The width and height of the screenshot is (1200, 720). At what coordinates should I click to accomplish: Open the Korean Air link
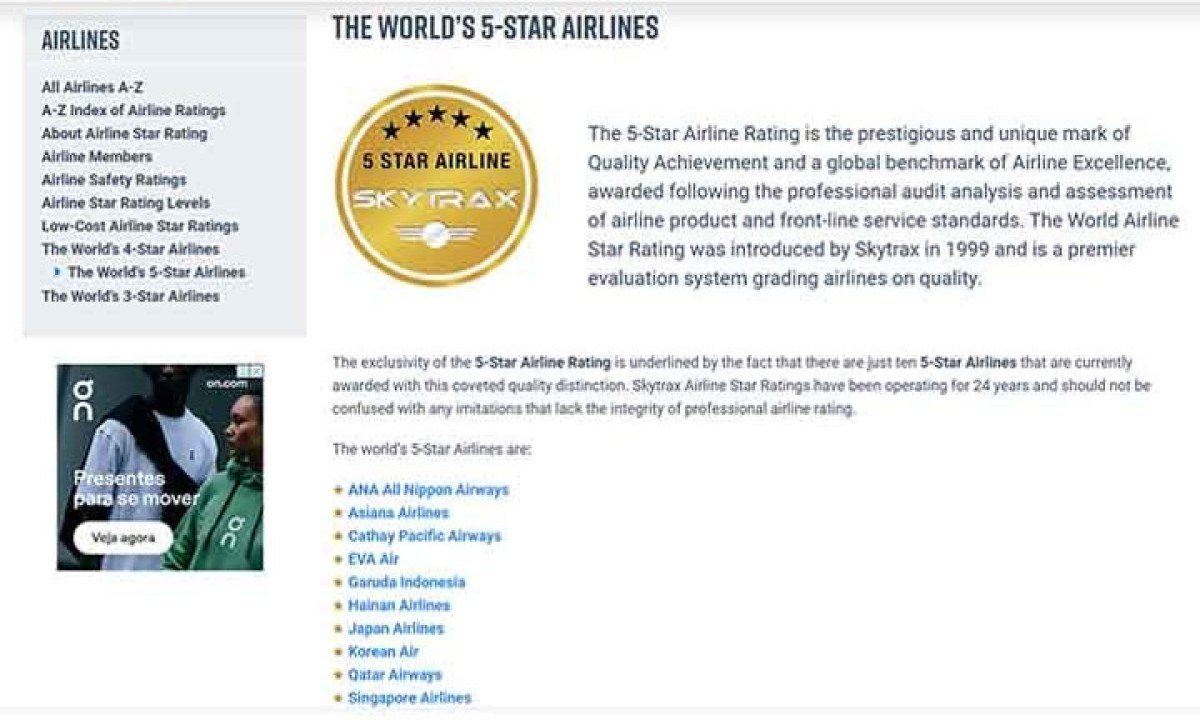[383, 652]
